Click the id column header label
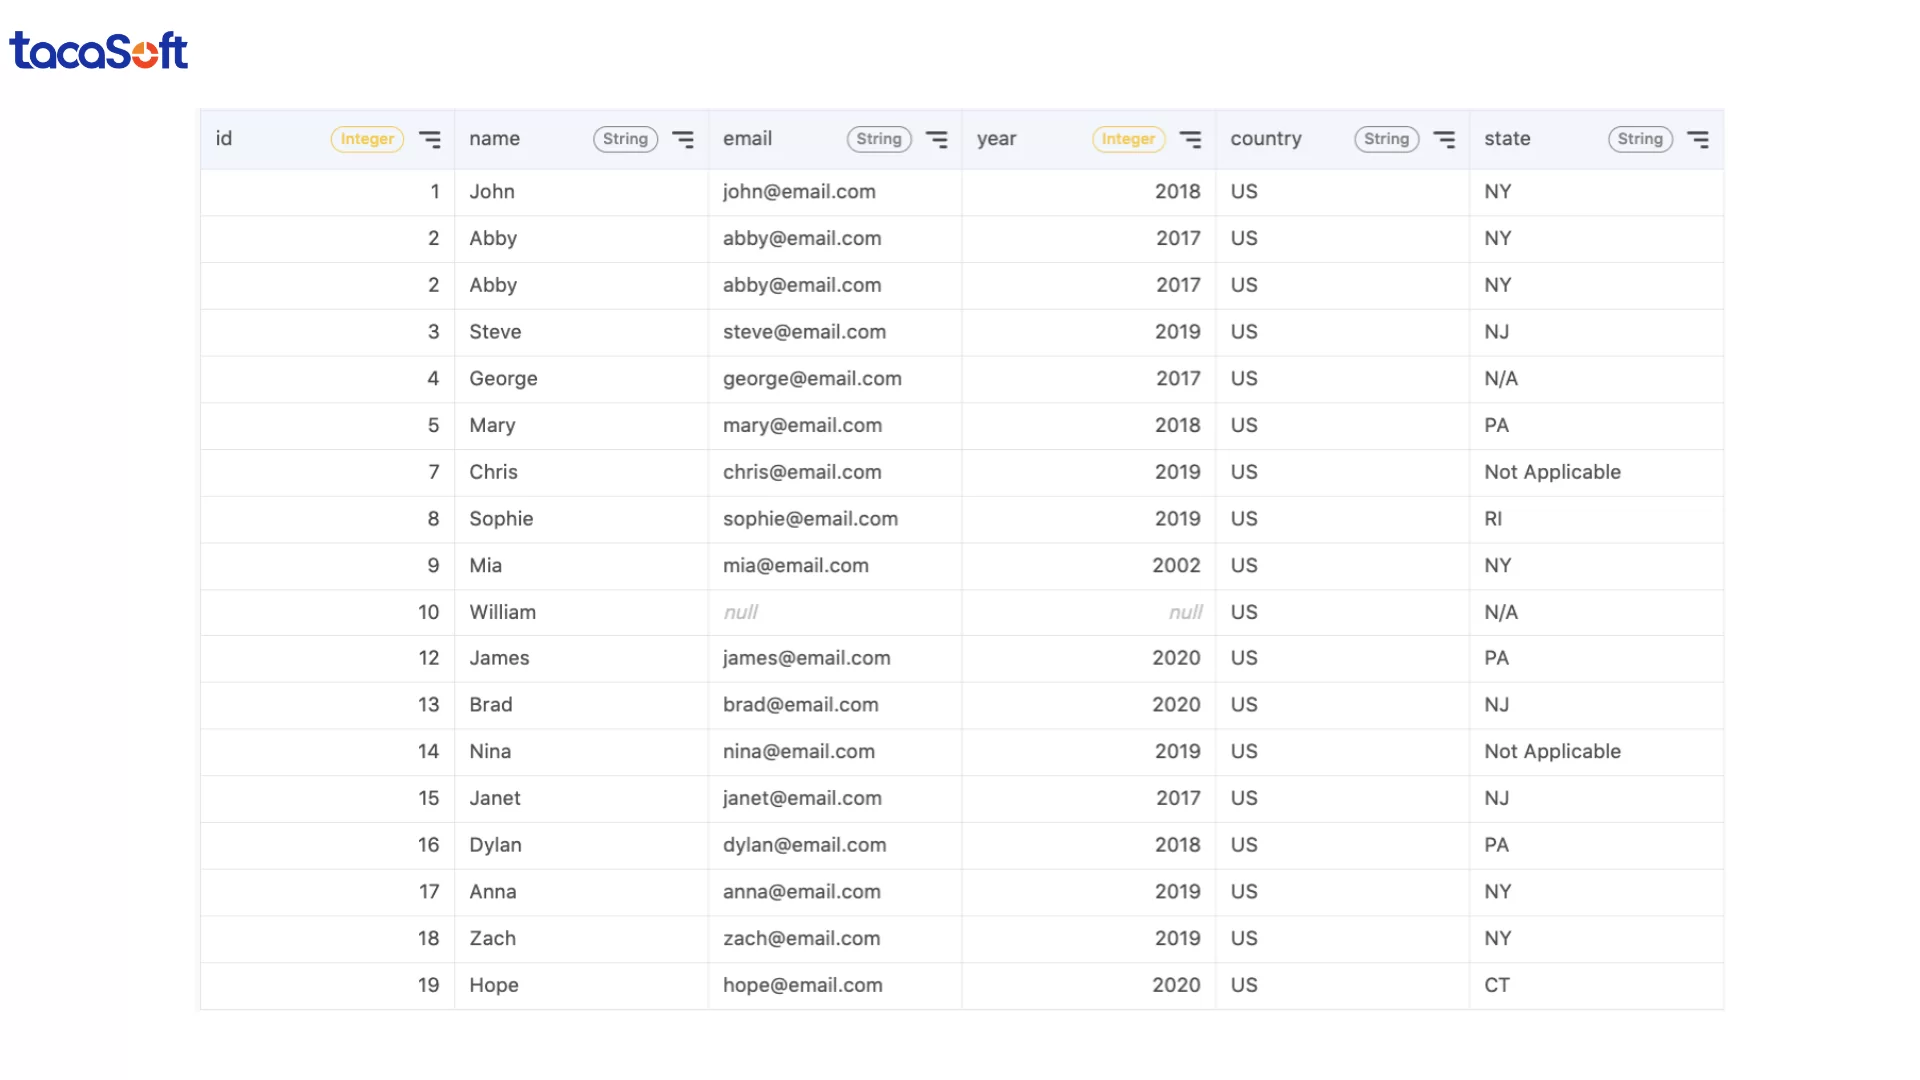The image size is (1920, 1080). [224, 139]
